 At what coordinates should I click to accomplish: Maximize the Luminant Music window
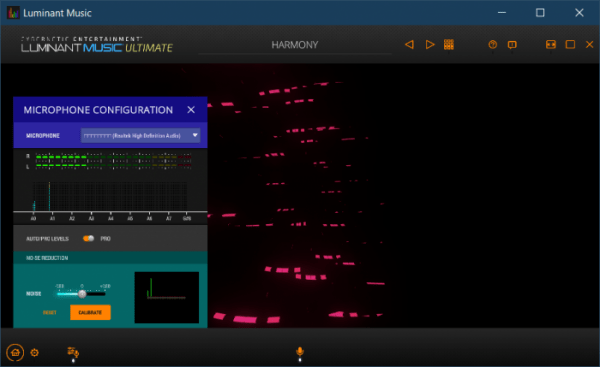(x=540, y=13)
